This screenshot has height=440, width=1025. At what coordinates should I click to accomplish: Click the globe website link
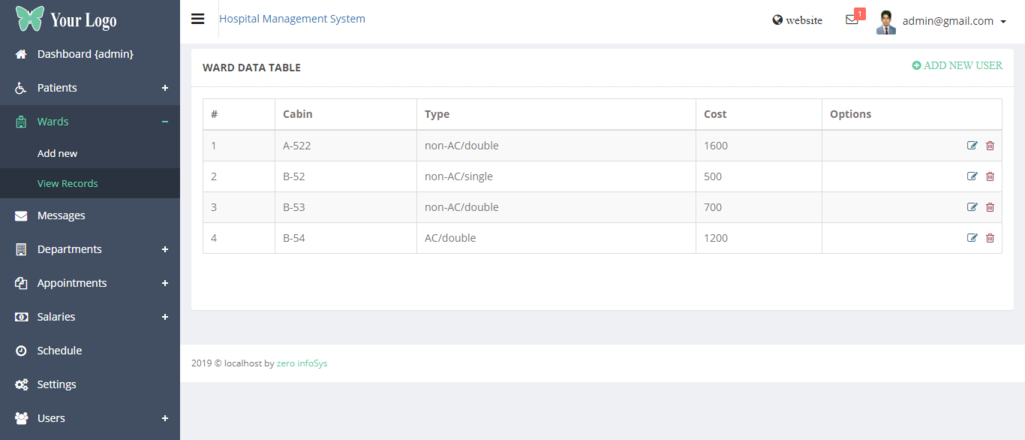point(797,20)
